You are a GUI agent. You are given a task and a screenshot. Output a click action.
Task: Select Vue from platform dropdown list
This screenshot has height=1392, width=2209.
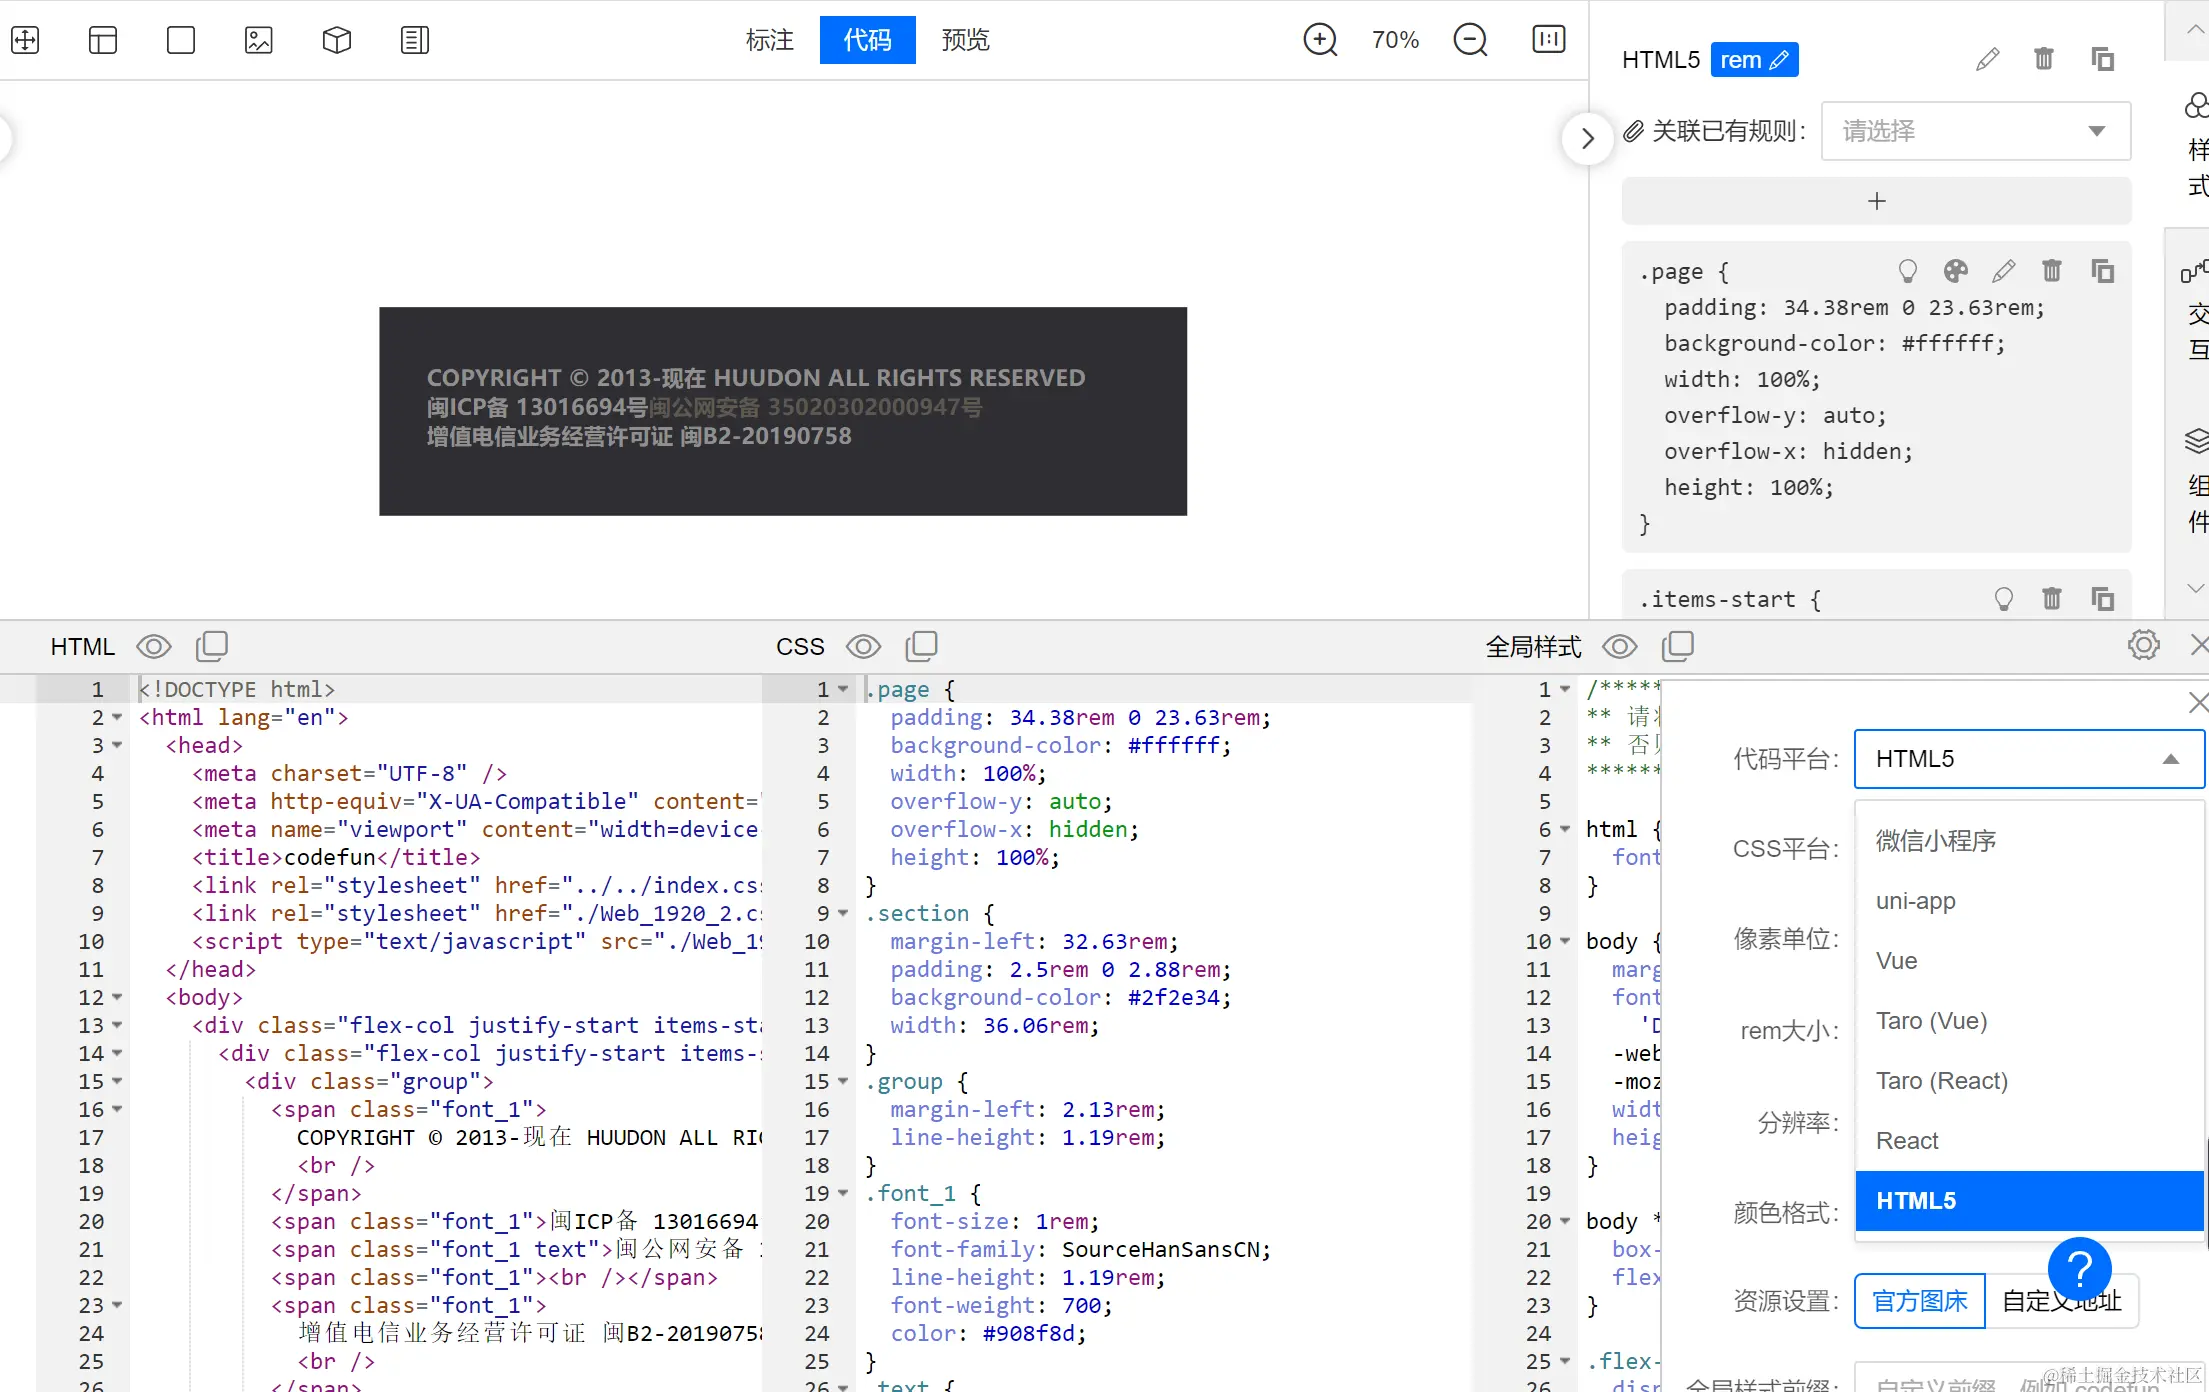[x=1897, y=961]
